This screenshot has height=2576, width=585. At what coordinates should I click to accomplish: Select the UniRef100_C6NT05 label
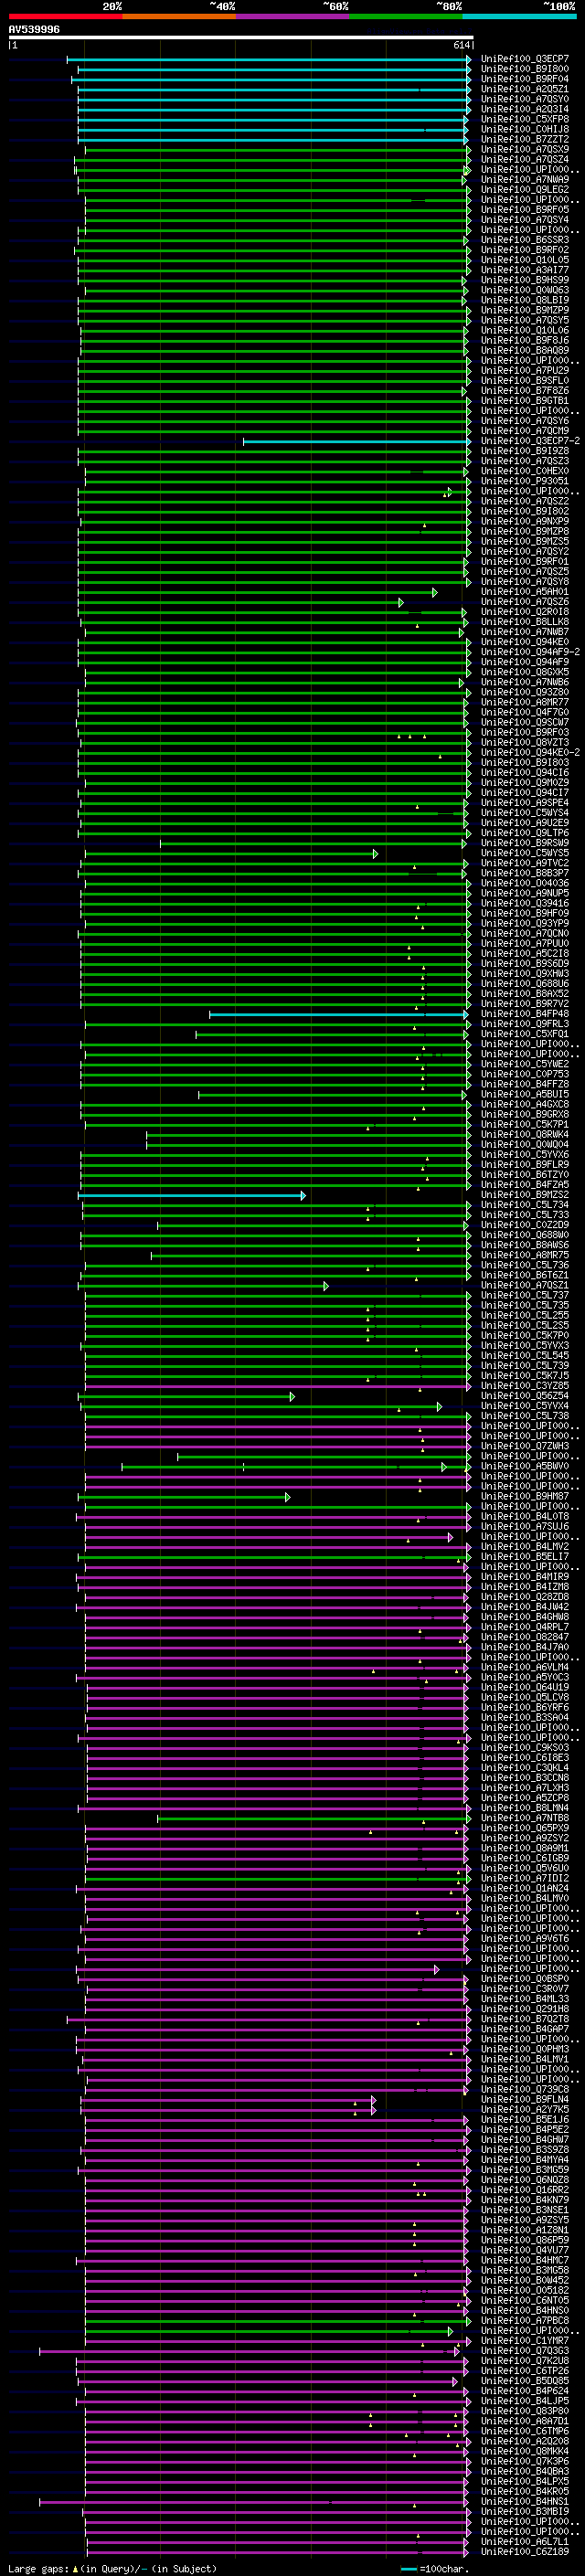[525, 2300]
